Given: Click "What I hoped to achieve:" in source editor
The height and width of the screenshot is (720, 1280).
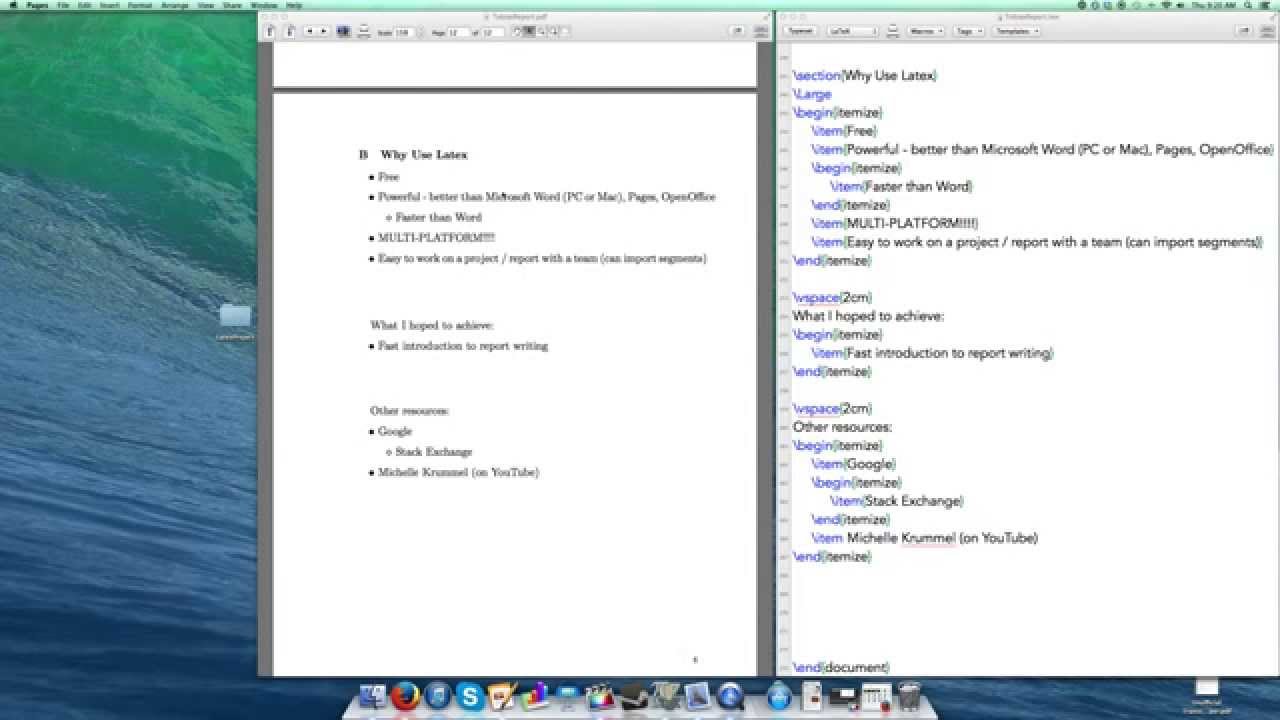Looking at the screenshot, I should [868, 316].
